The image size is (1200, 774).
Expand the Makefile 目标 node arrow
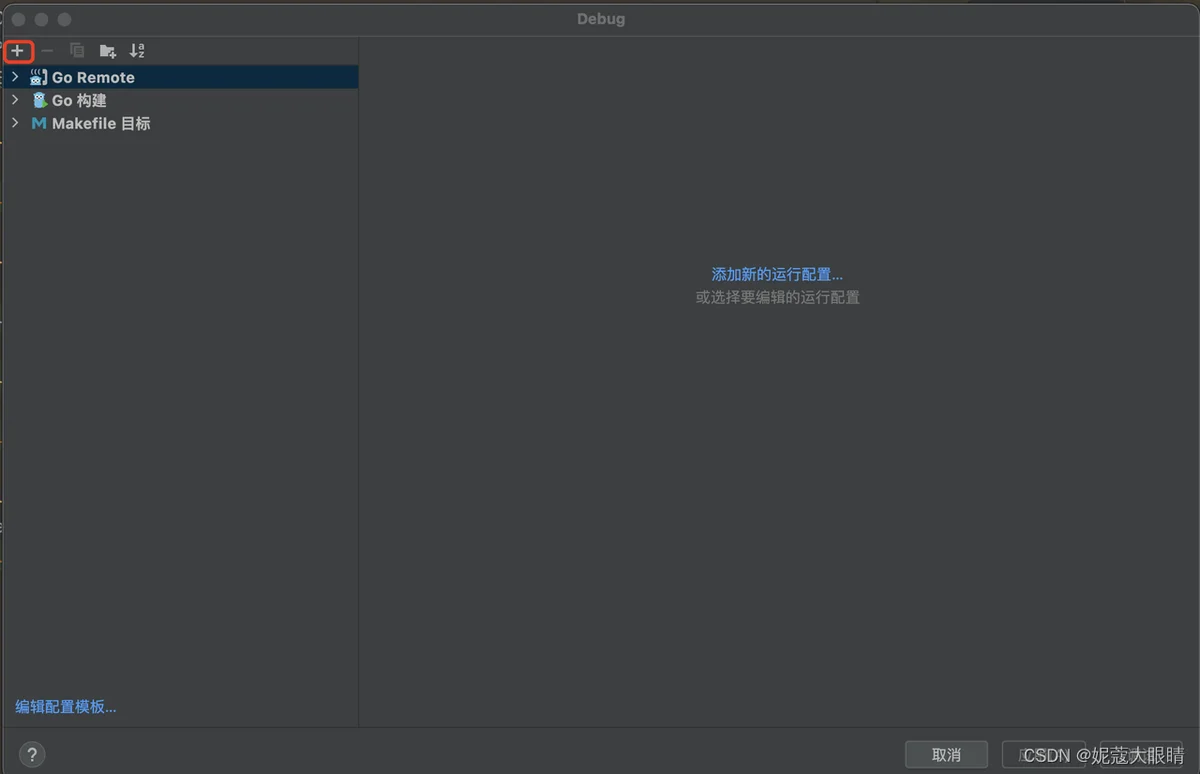[x=15, y=124]
